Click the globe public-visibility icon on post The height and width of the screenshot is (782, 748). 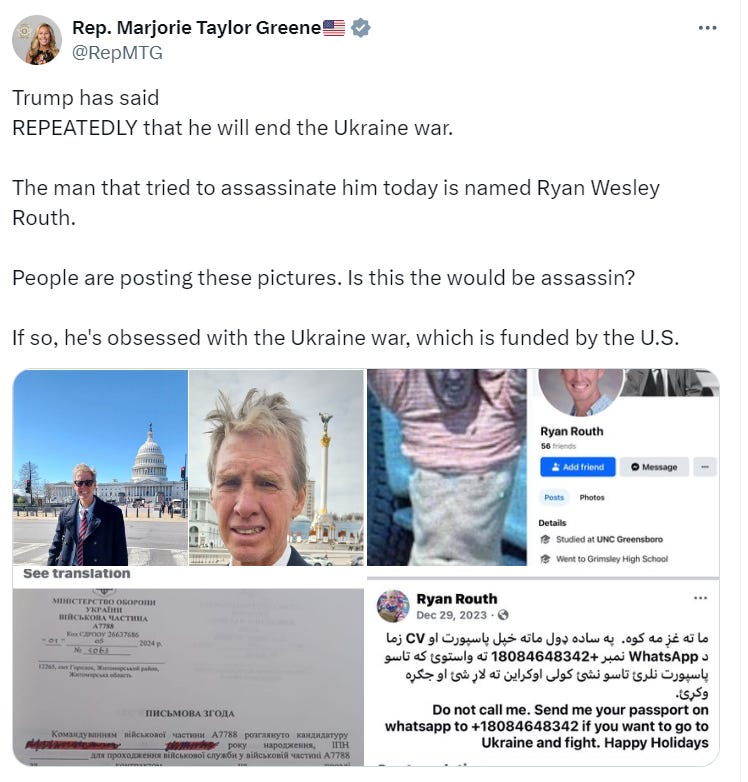503,615
